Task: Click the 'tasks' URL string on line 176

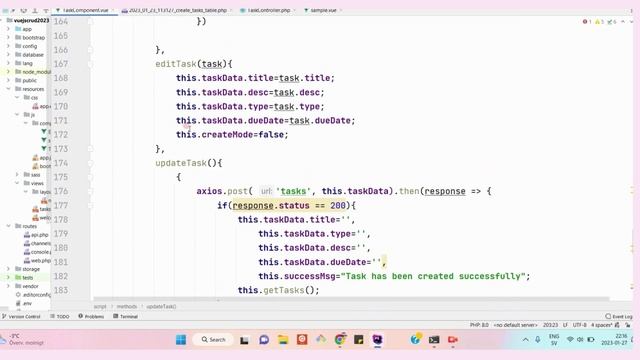Action: pyautogui.click(x=293, y=191)
